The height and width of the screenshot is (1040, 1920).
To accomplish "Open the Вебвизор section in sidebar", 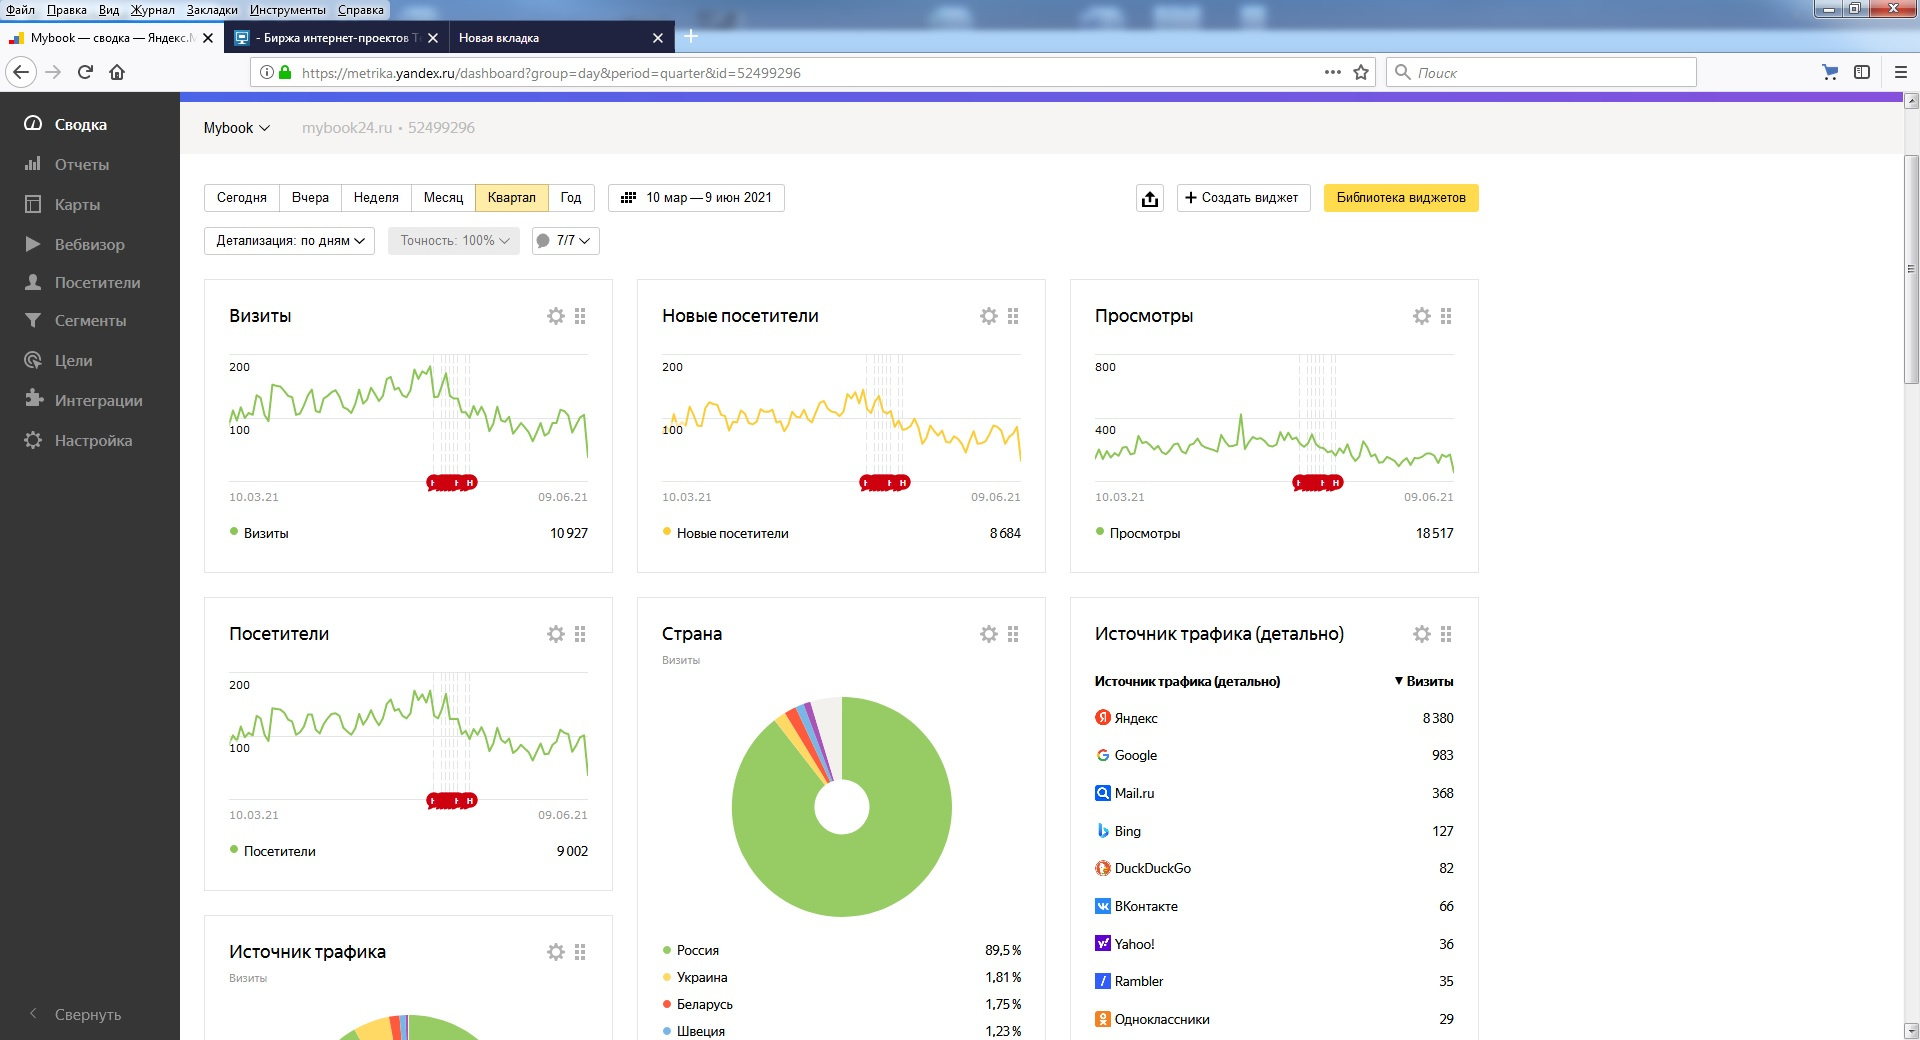I will pyautogui.click(x=89, y=244).
